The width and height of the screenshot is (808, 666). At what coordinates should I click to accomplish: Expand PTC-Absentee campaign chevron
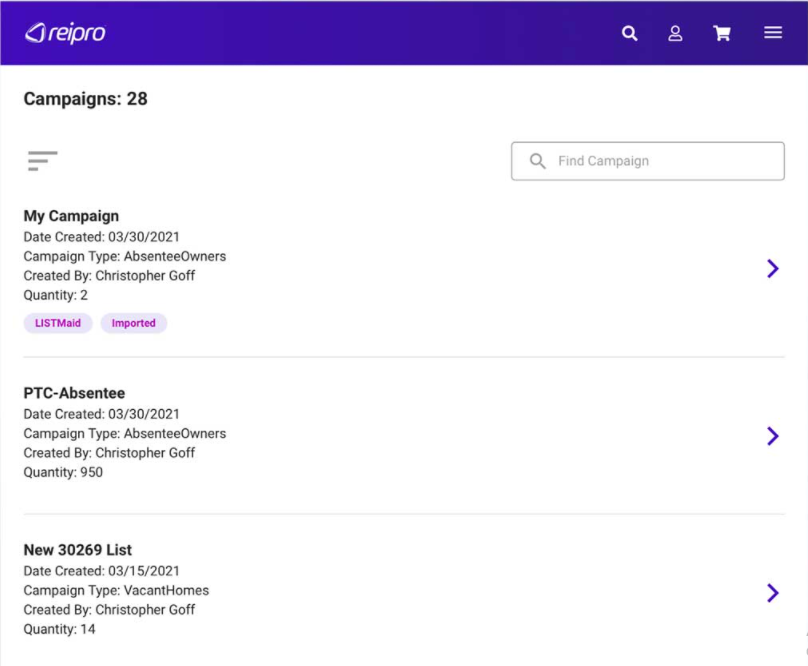(x=772, y=436)
